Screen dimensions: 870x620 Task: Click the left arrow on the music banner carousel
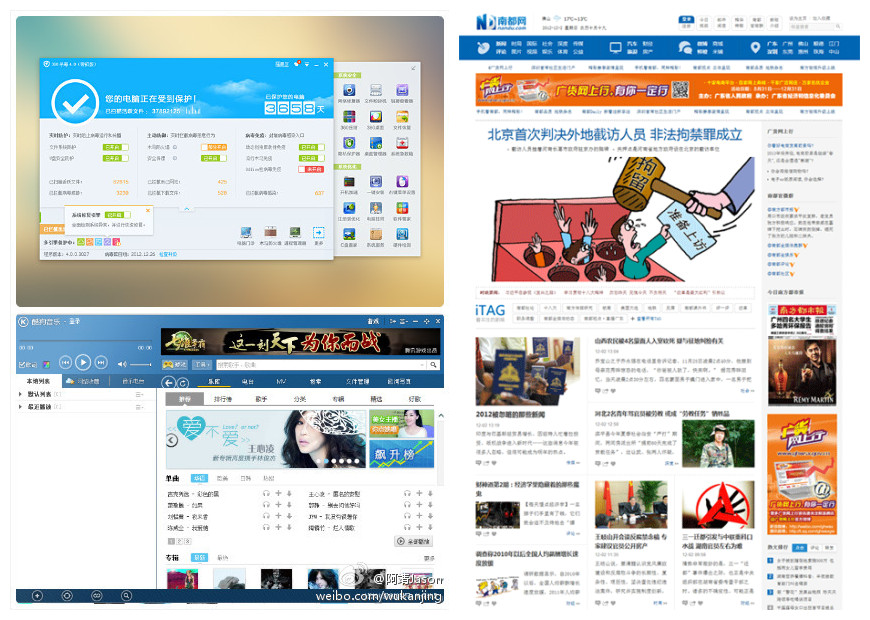[173, 439]
